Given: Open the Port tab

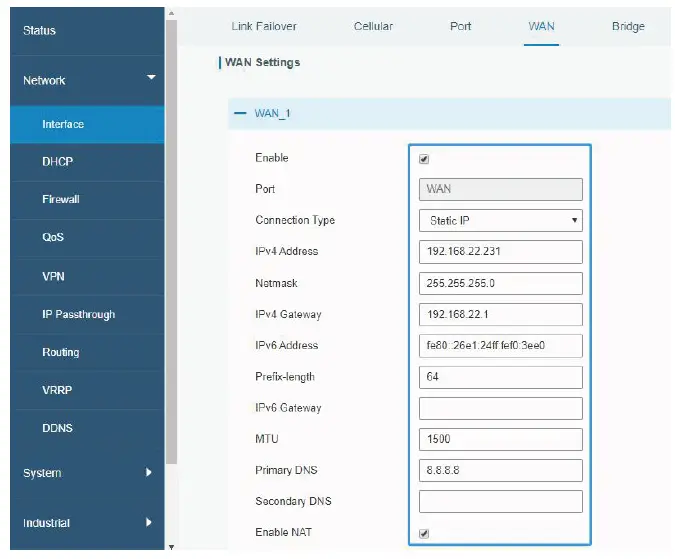Looking at the screenshot, I should (x=460, y=26).
